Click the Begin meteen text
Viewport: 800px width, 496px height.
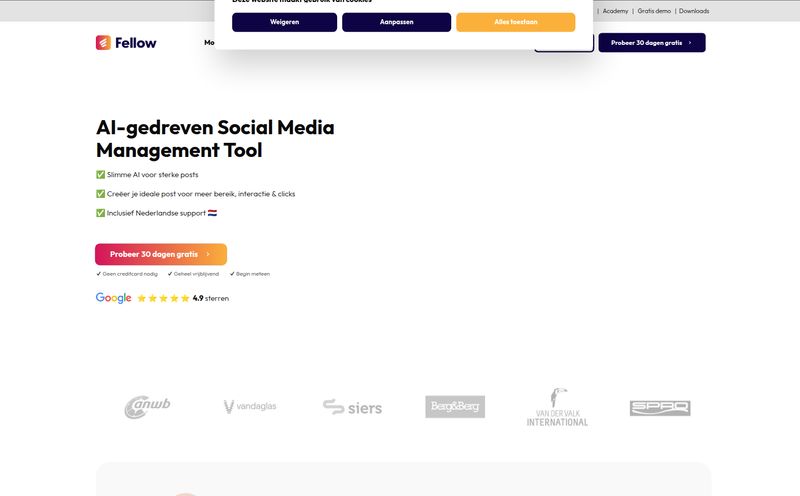[x=253, y=274]
